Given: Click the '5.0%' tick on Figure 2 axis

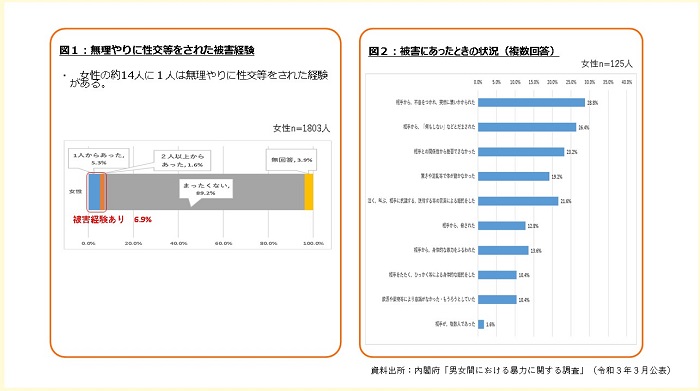Looking at the screenshot, I should point(496,82).
